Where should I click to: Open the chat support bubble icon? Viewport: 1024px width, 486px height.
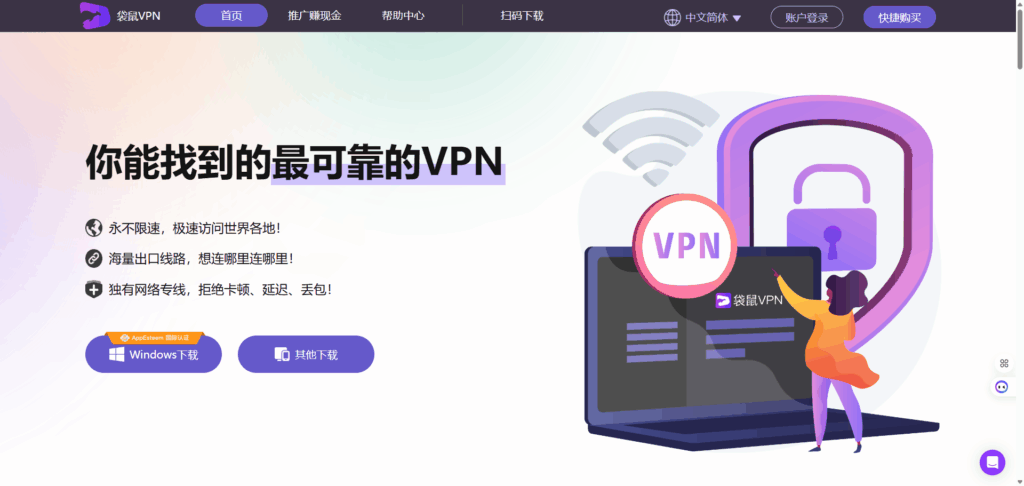click(x=992, y=462)
